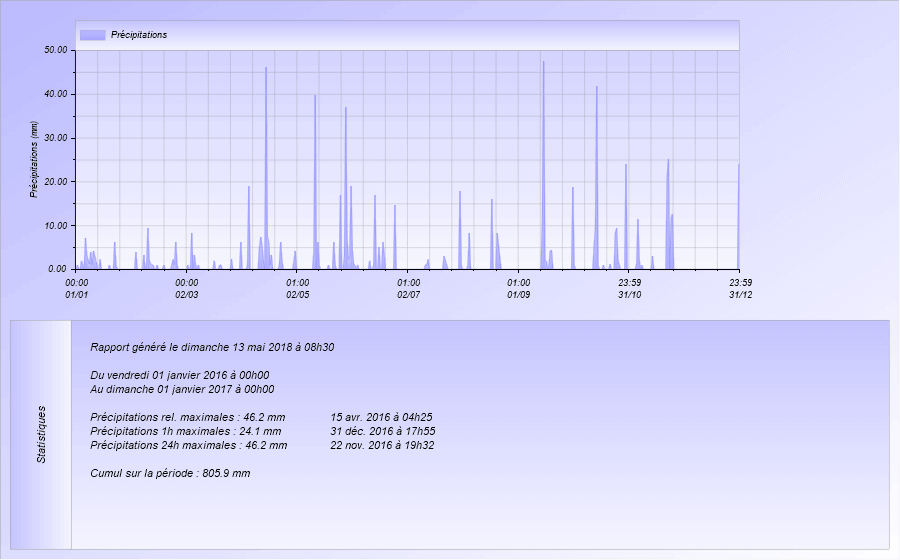Click the vertical Statistiques panel label
The image size is (900, 560).
pos(42,433)
